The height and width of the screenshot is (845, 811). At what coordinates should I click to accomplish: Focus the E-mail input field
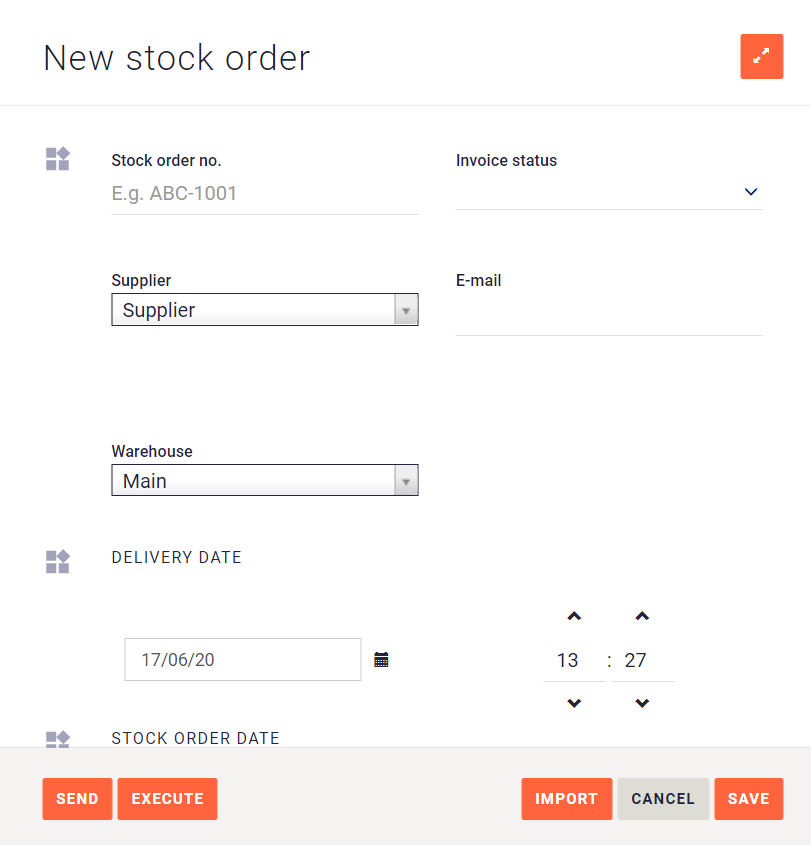point(608,313)
